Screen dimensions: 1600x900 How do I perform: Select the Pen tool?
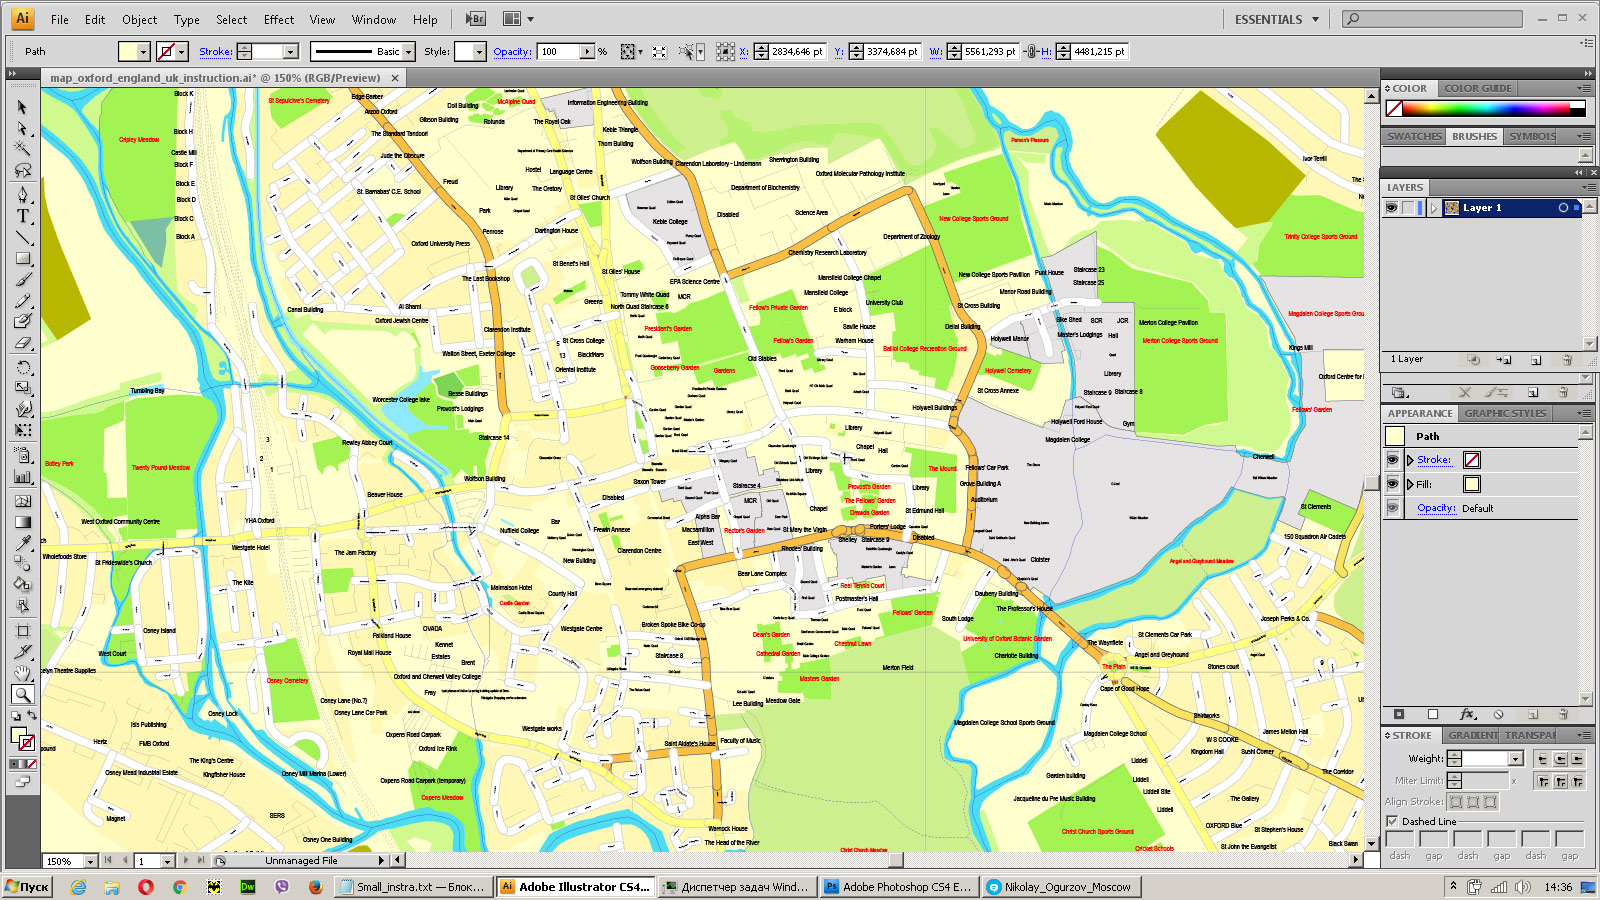click(23, 194)
